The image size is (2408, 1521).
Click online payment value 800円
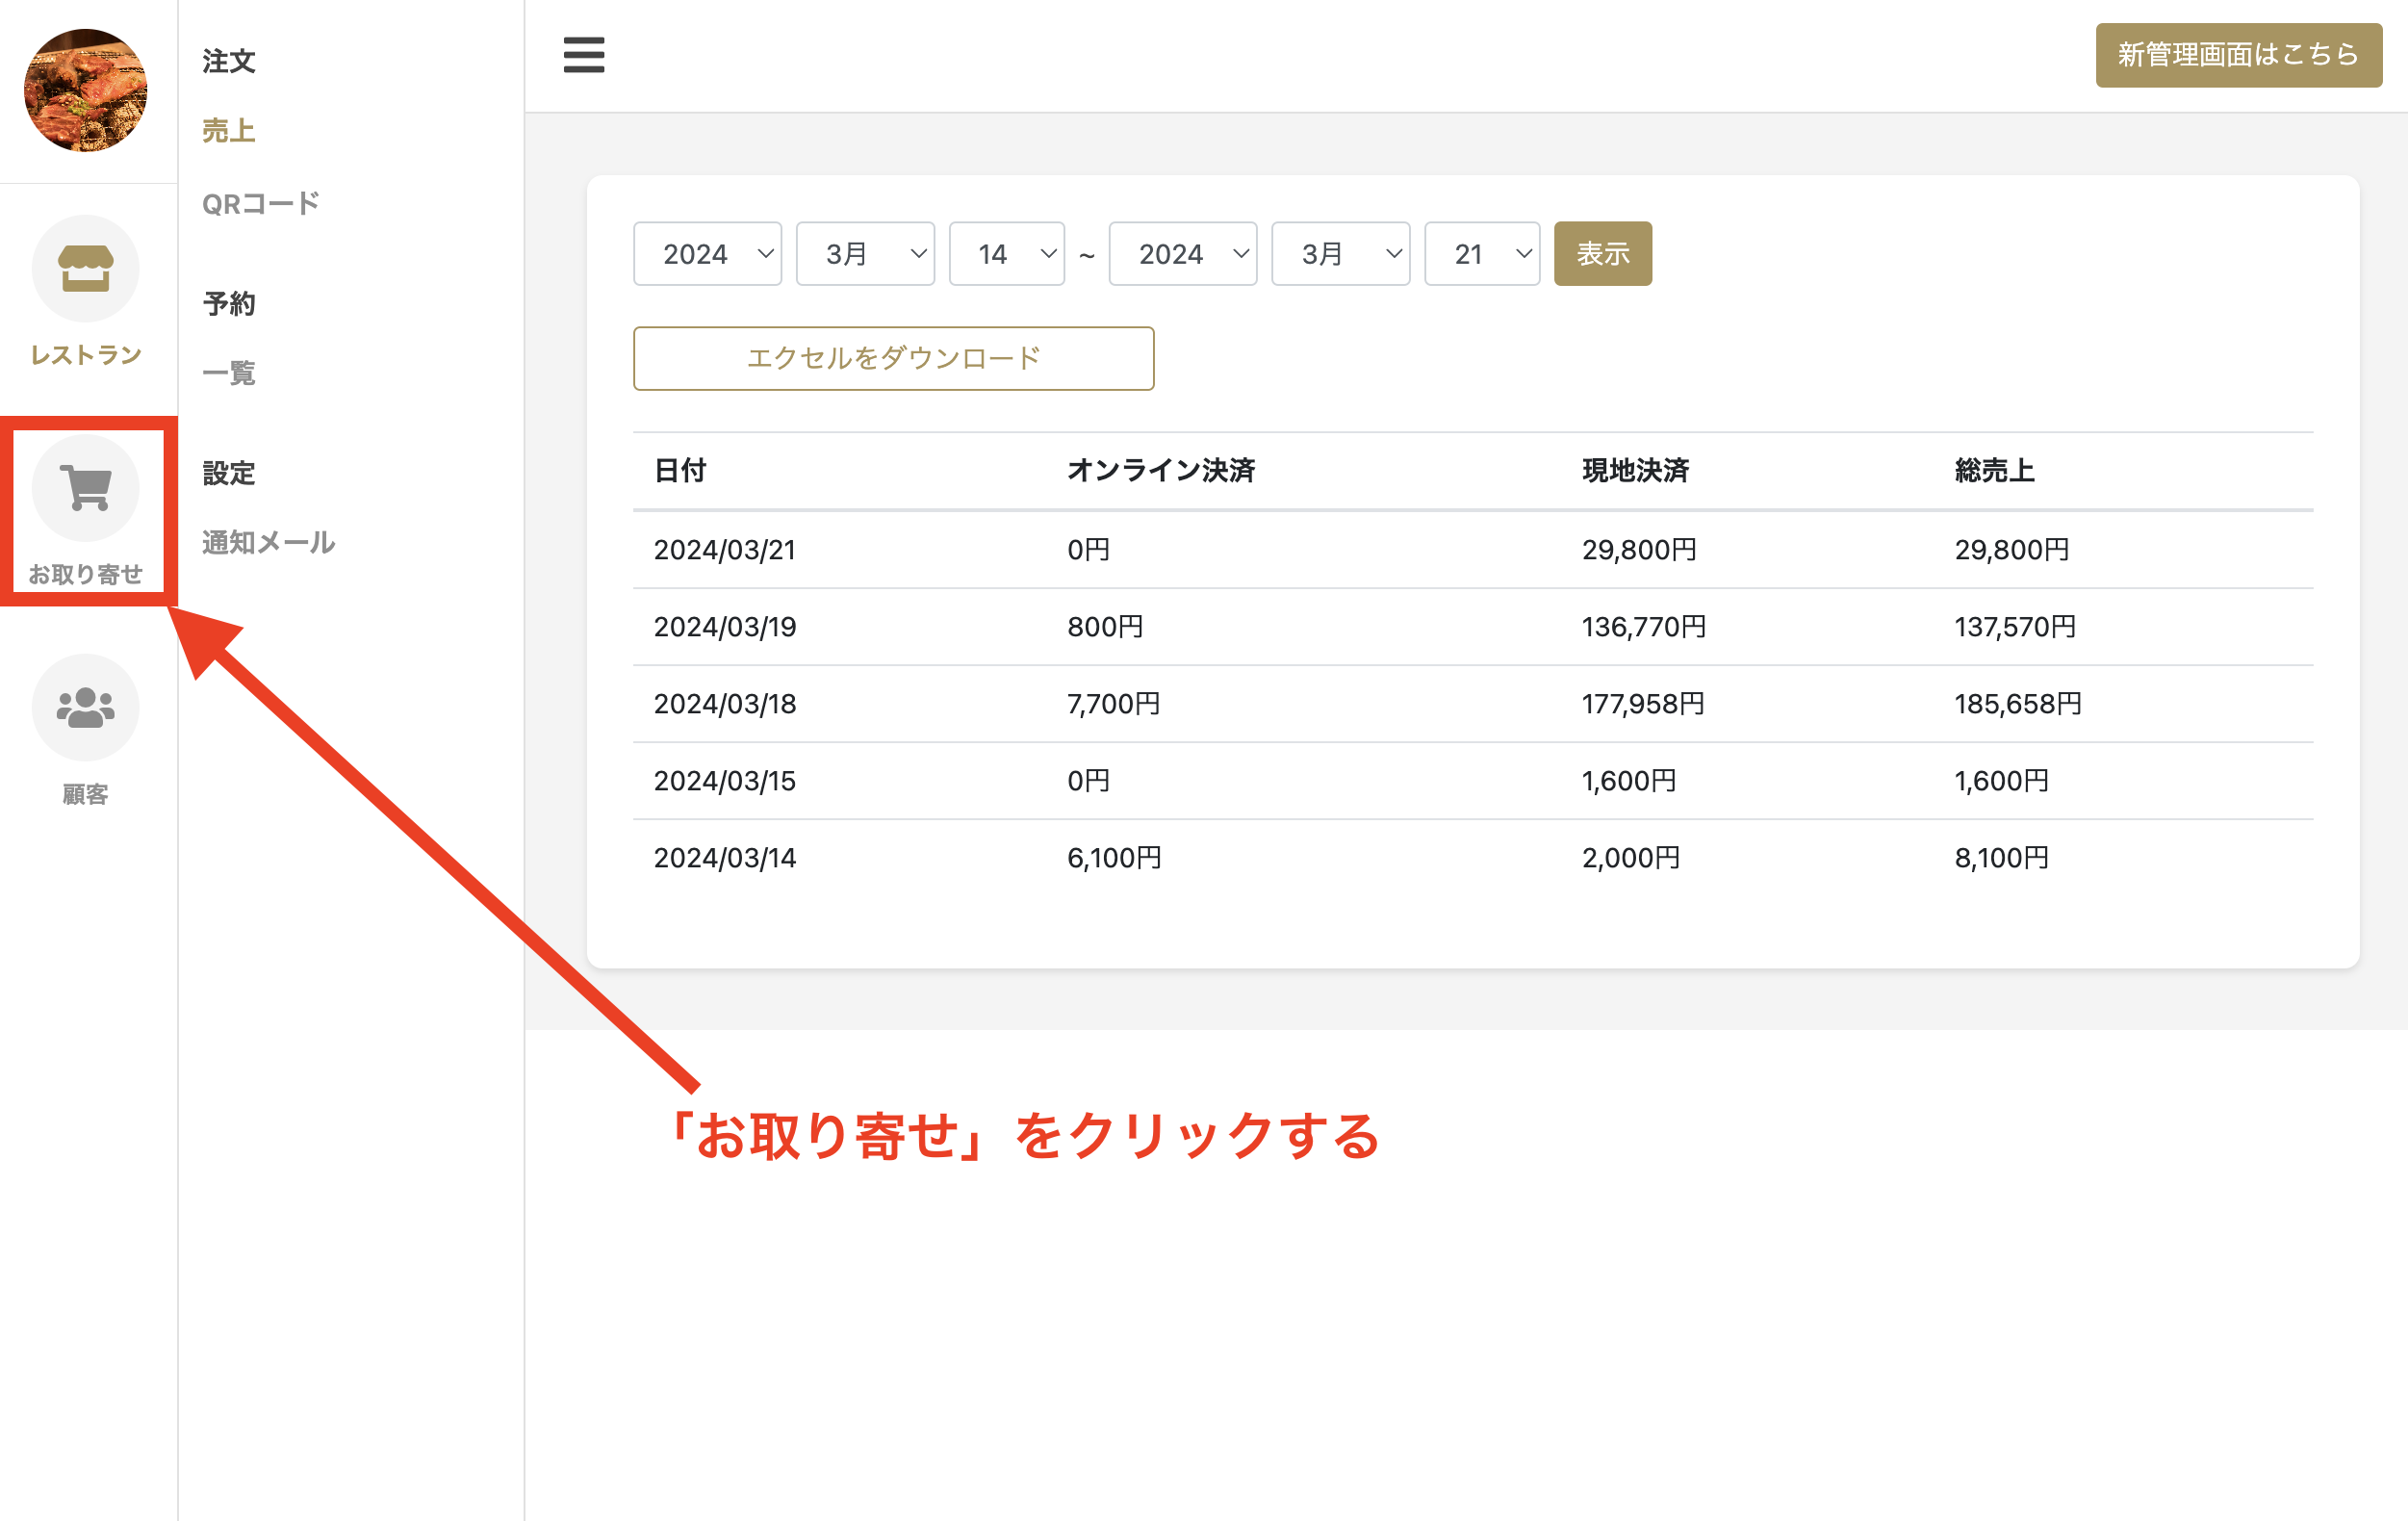pyautogui.click(x=1105, y=626)
